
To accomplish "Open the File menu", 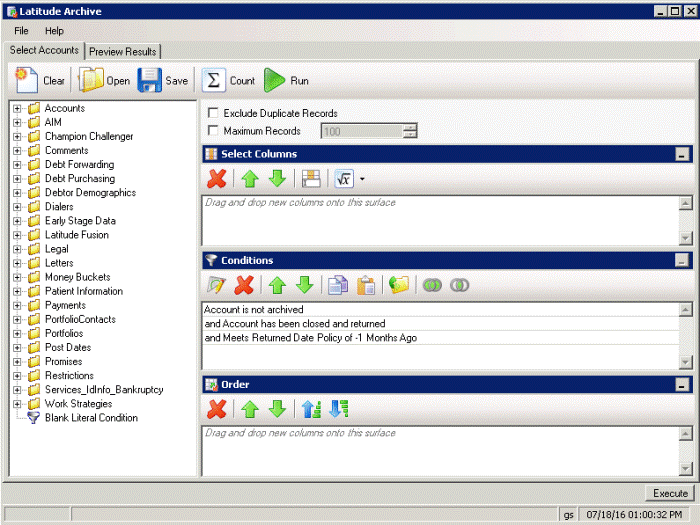I will [x=21, y=31].
